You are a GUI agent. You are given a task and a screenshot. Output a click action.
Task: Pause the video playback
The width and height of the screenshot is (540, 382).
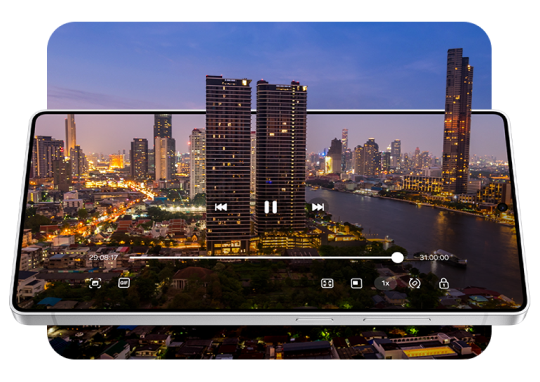point(270,207)
